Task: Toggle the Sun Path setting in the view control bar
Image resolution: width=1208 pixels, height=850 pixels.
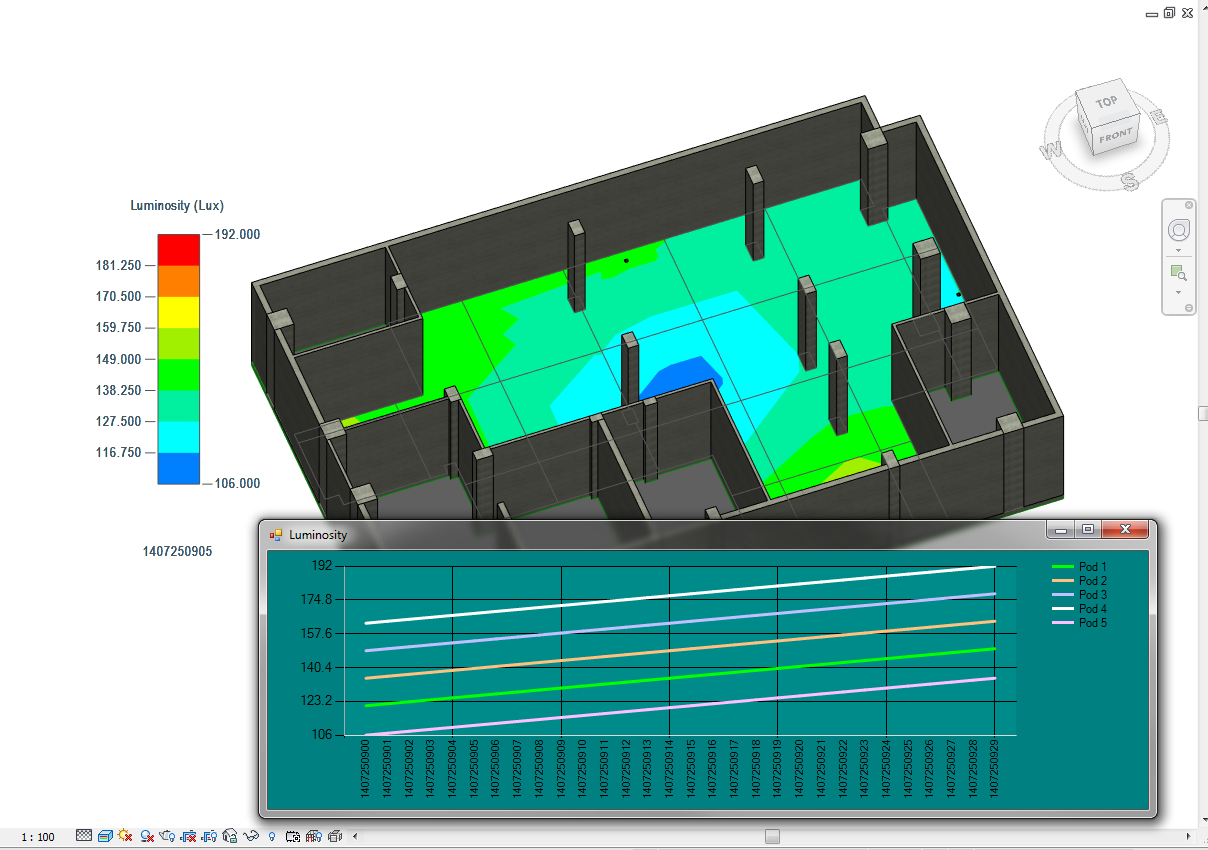Action: pos(124,835)
